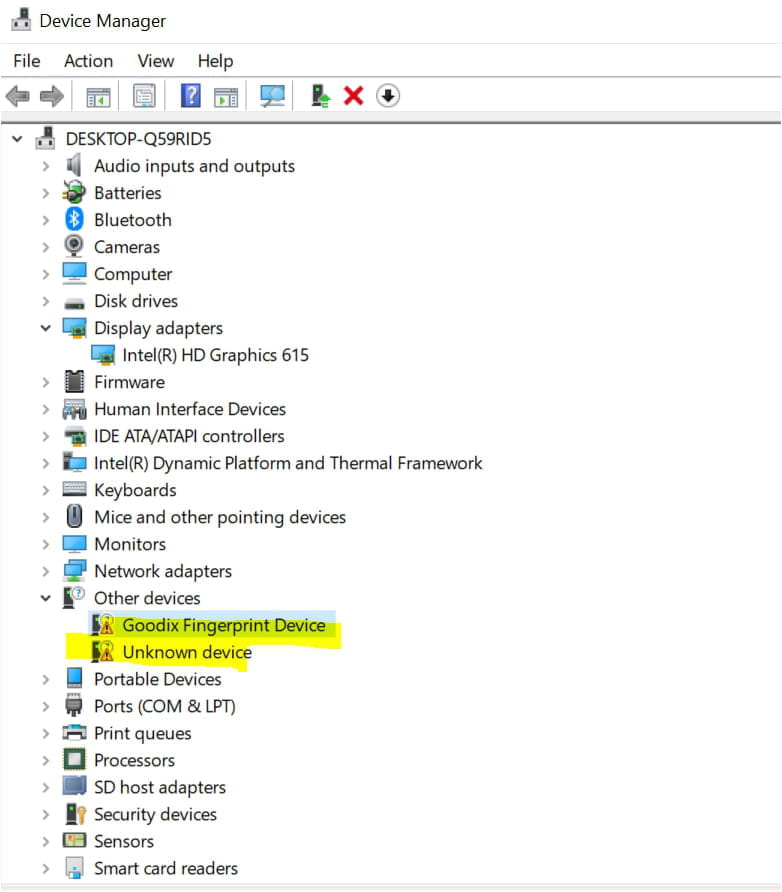Click the Forward arrow toolbar icon
Viewport: 782px width, 892px height.
[x=52, y=96]
